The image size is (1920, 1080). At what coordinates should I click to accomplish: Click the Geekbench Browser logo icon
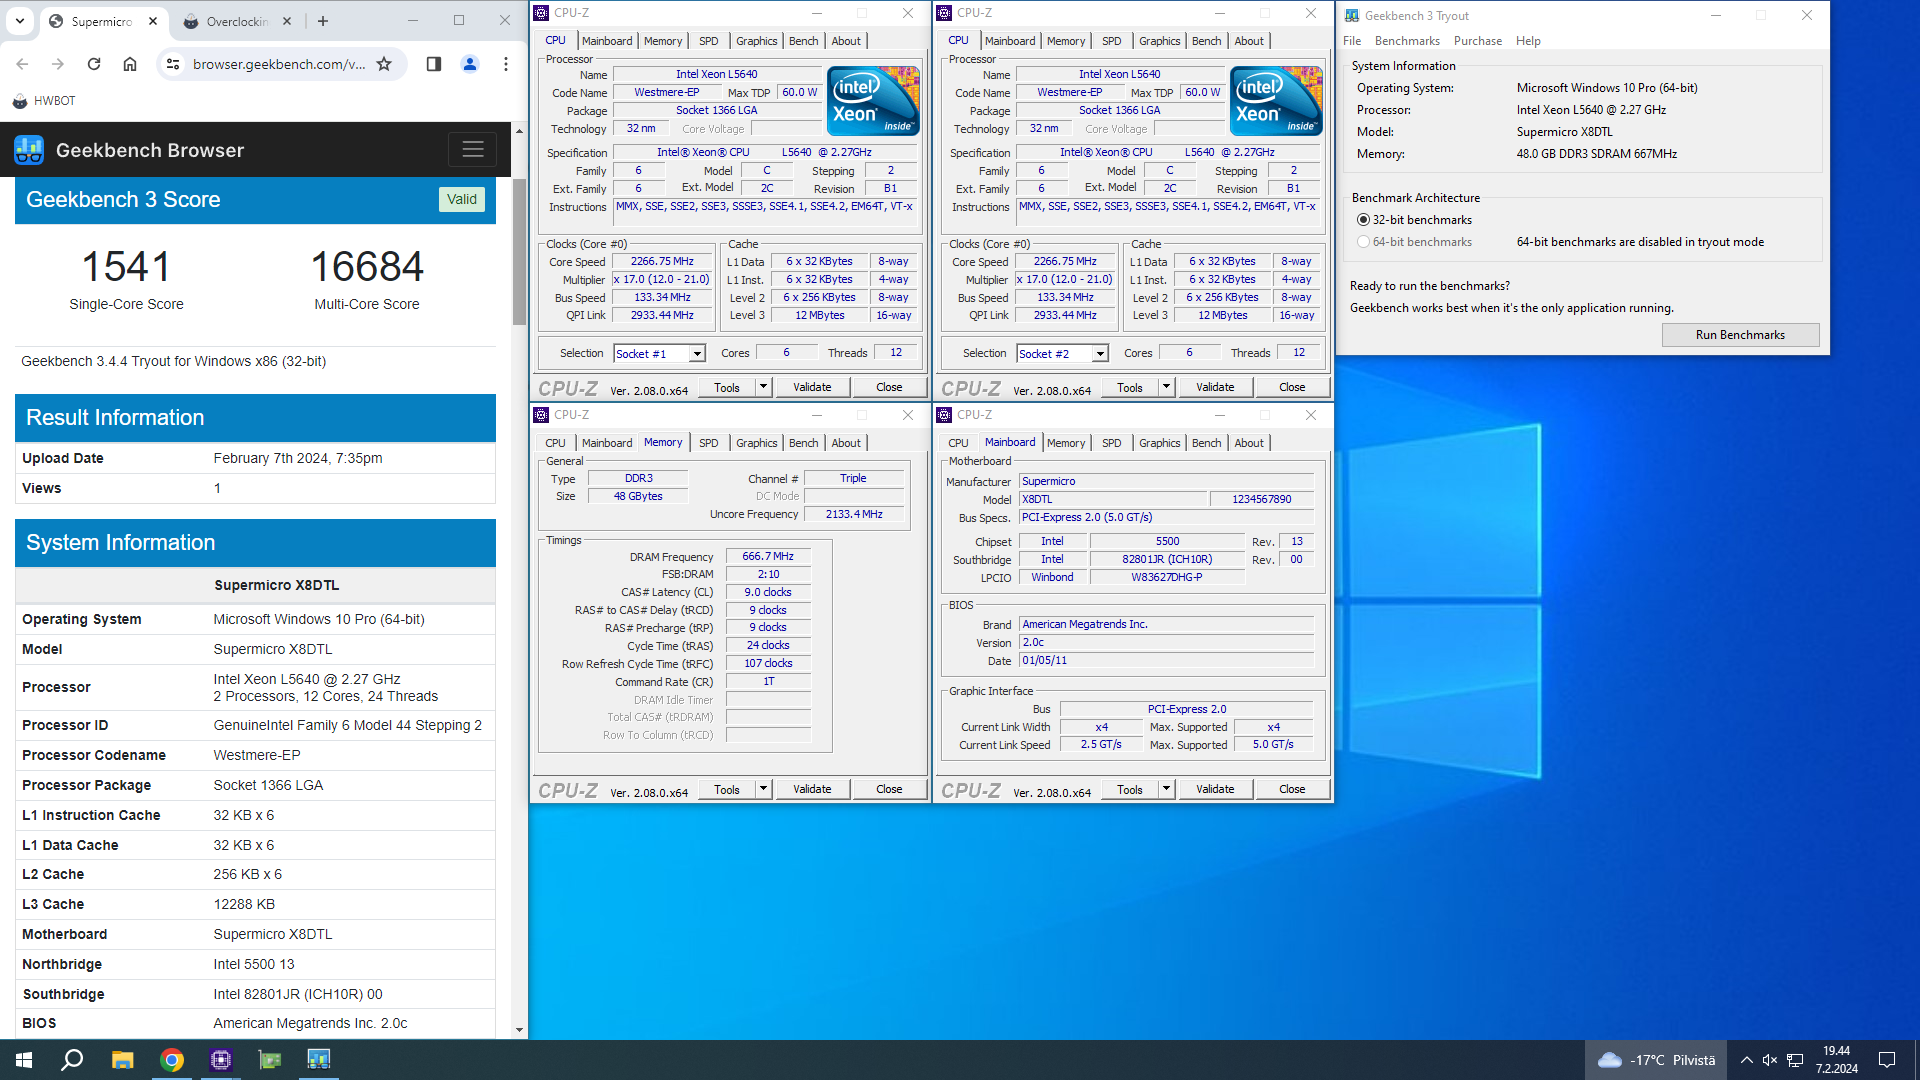tap(29, 150)
